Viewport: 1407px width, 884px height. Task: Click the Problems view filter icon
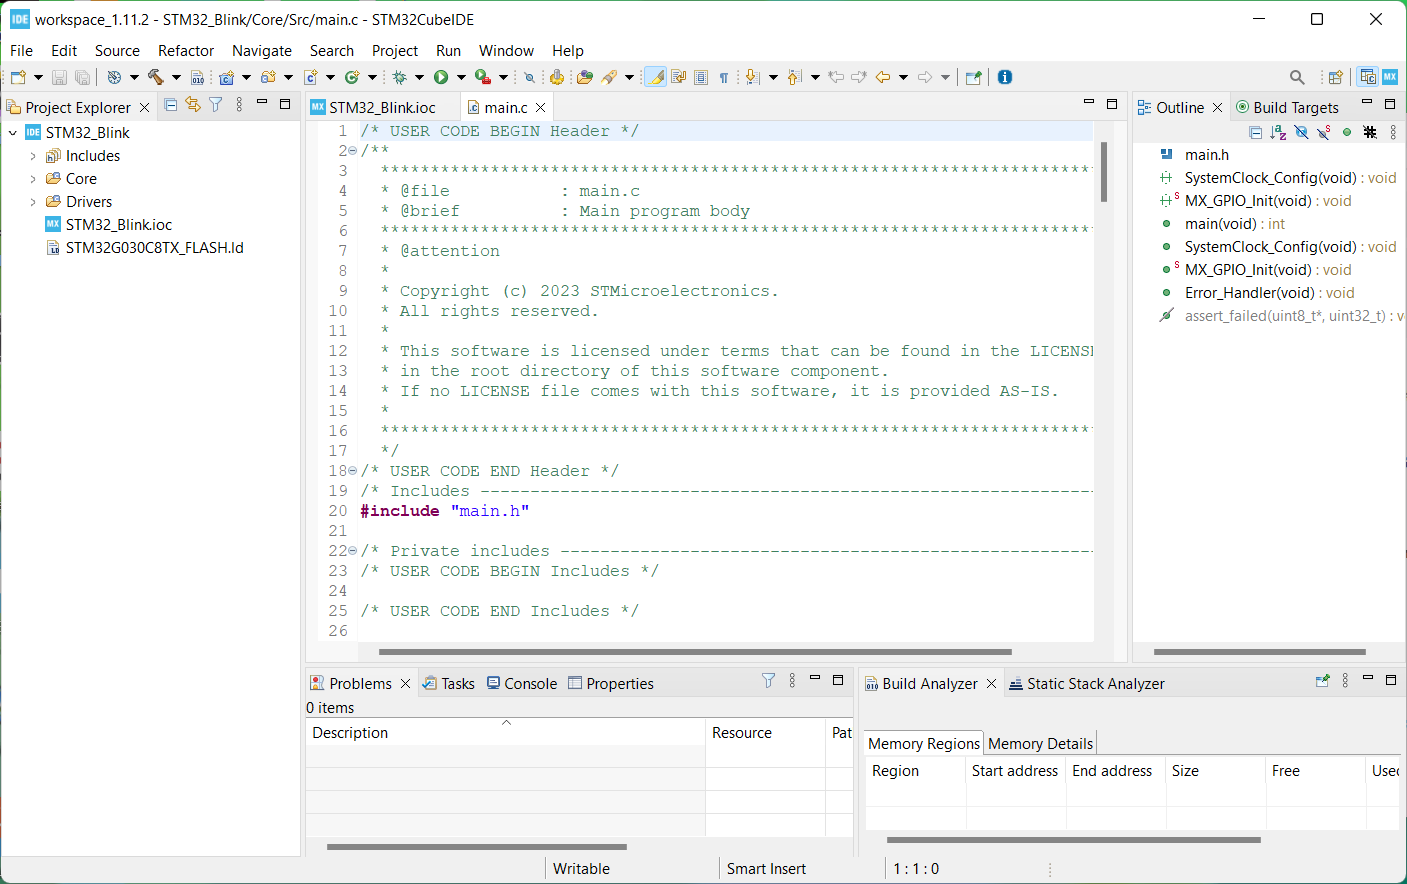(x=768, y=681)
